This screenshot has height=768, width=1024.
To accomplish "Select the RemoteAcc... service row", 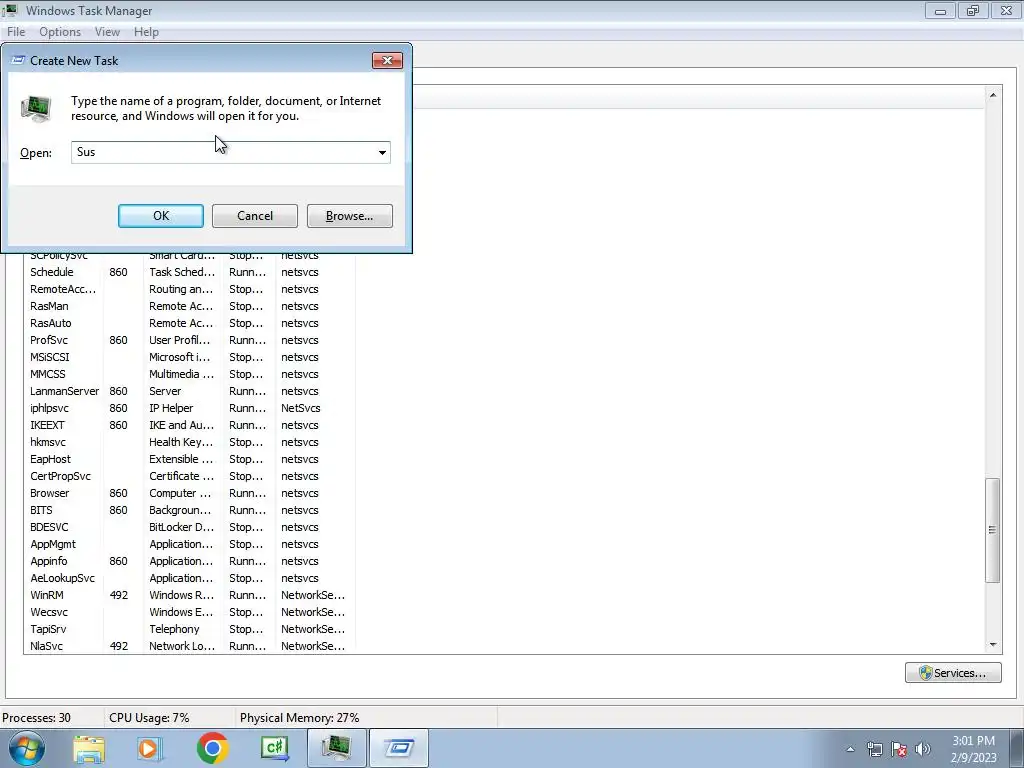I will [189, 289].
